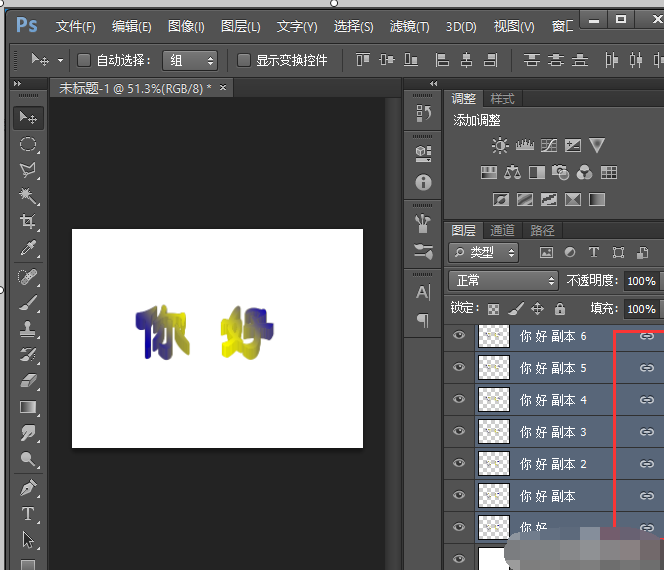Enable 自动选择 checkbox
The height and width of the screenshot is (570, 664).
(x=84, y=60)
